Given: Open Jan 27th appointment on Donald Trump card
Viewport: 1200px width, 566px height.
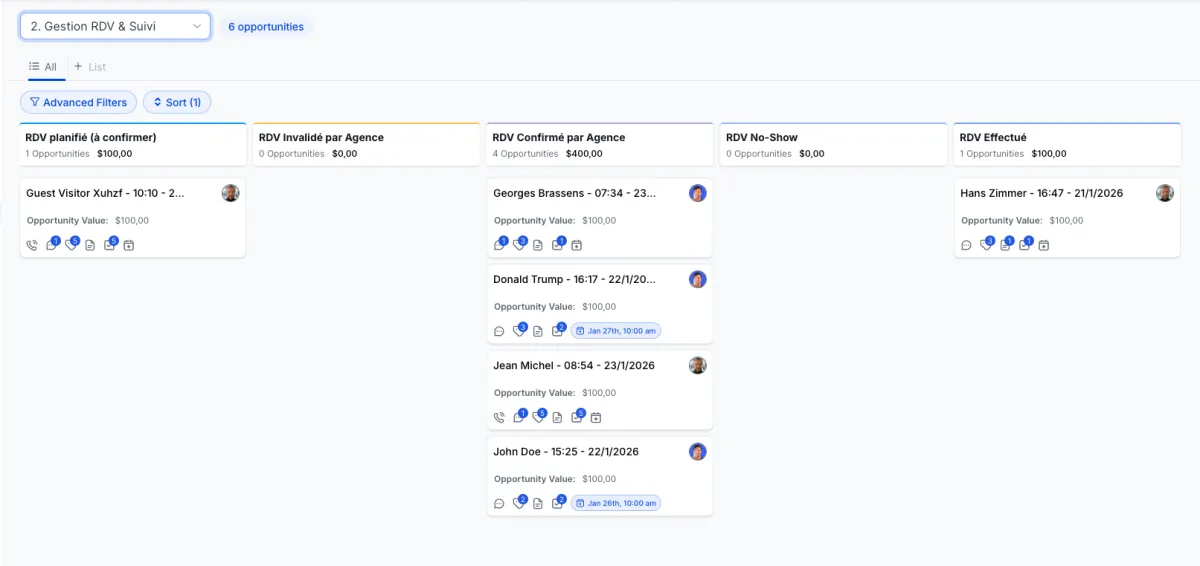Looking at the screenshot, I should coord(616,331).
